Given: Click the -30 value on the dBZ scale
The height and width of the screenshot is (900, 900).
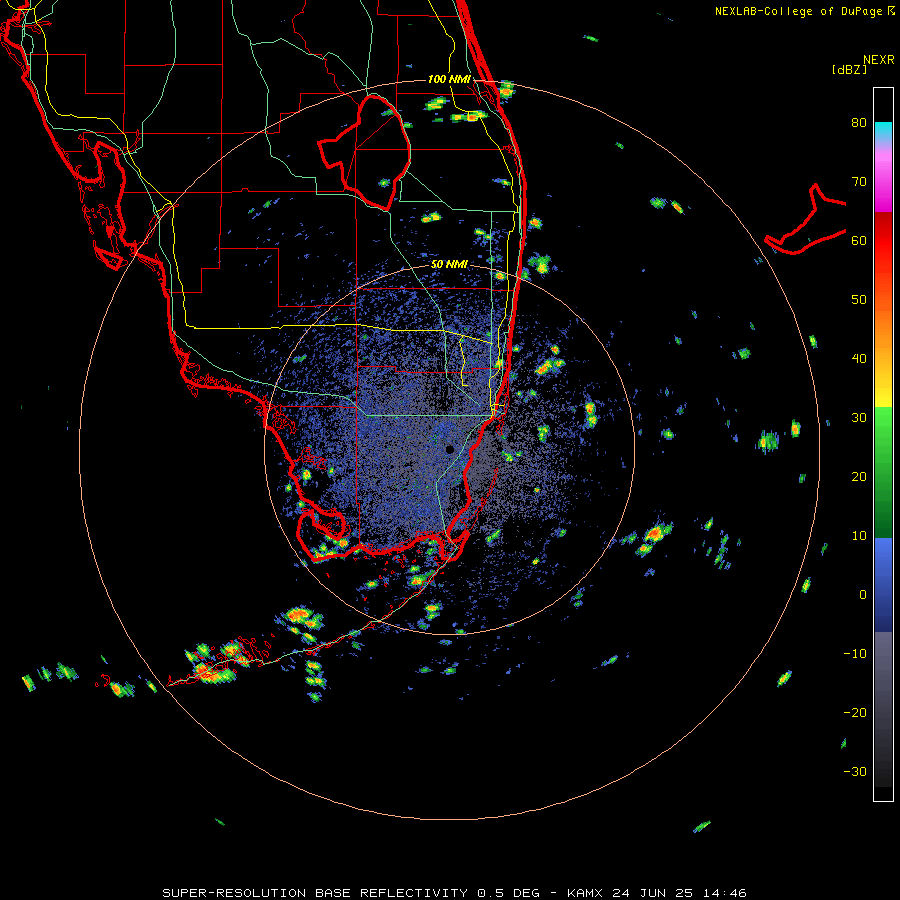Looking at the screenshot, I should pos(855,772).
